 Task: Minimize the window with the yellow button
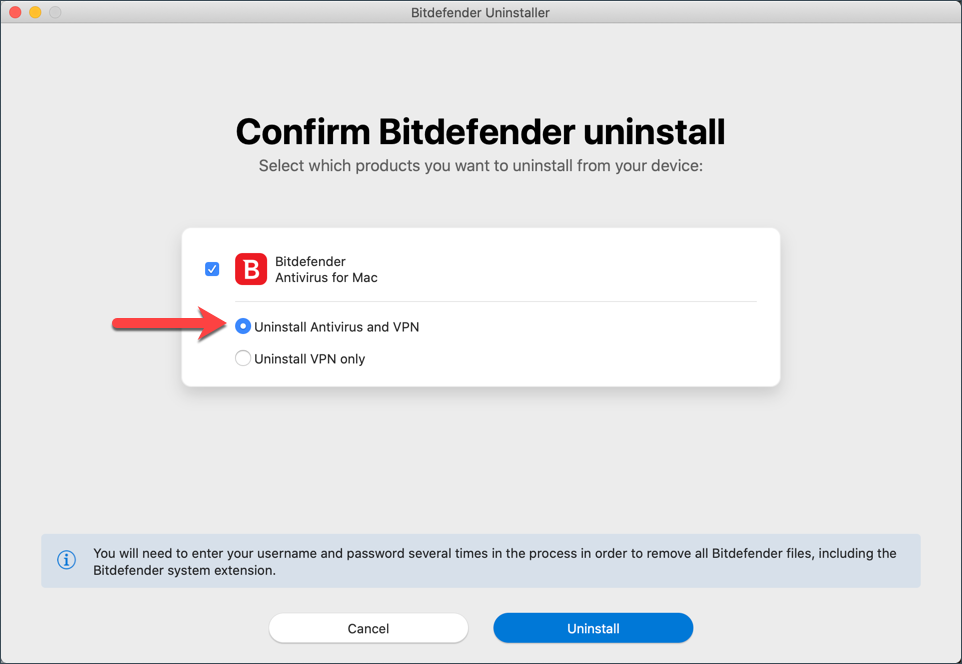pos(35,12)
